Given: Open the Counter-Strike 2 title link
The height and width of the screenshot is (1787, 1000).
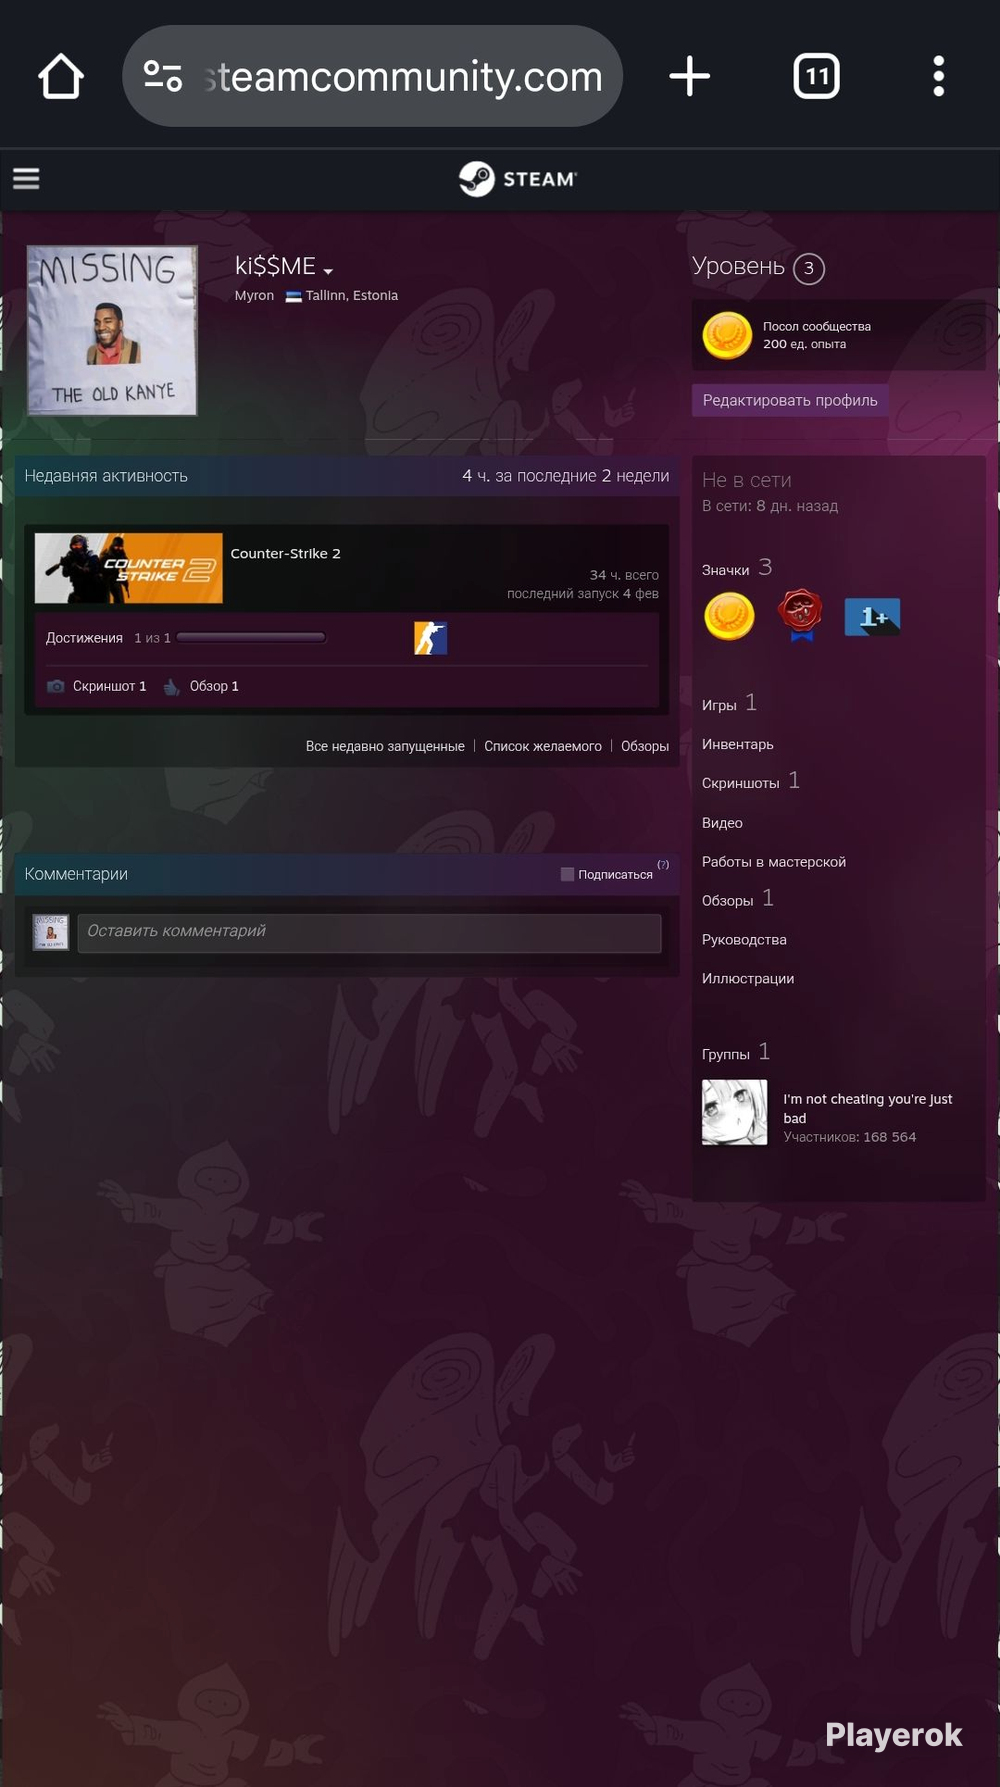Looking at the screenshot, I should 285,553.
